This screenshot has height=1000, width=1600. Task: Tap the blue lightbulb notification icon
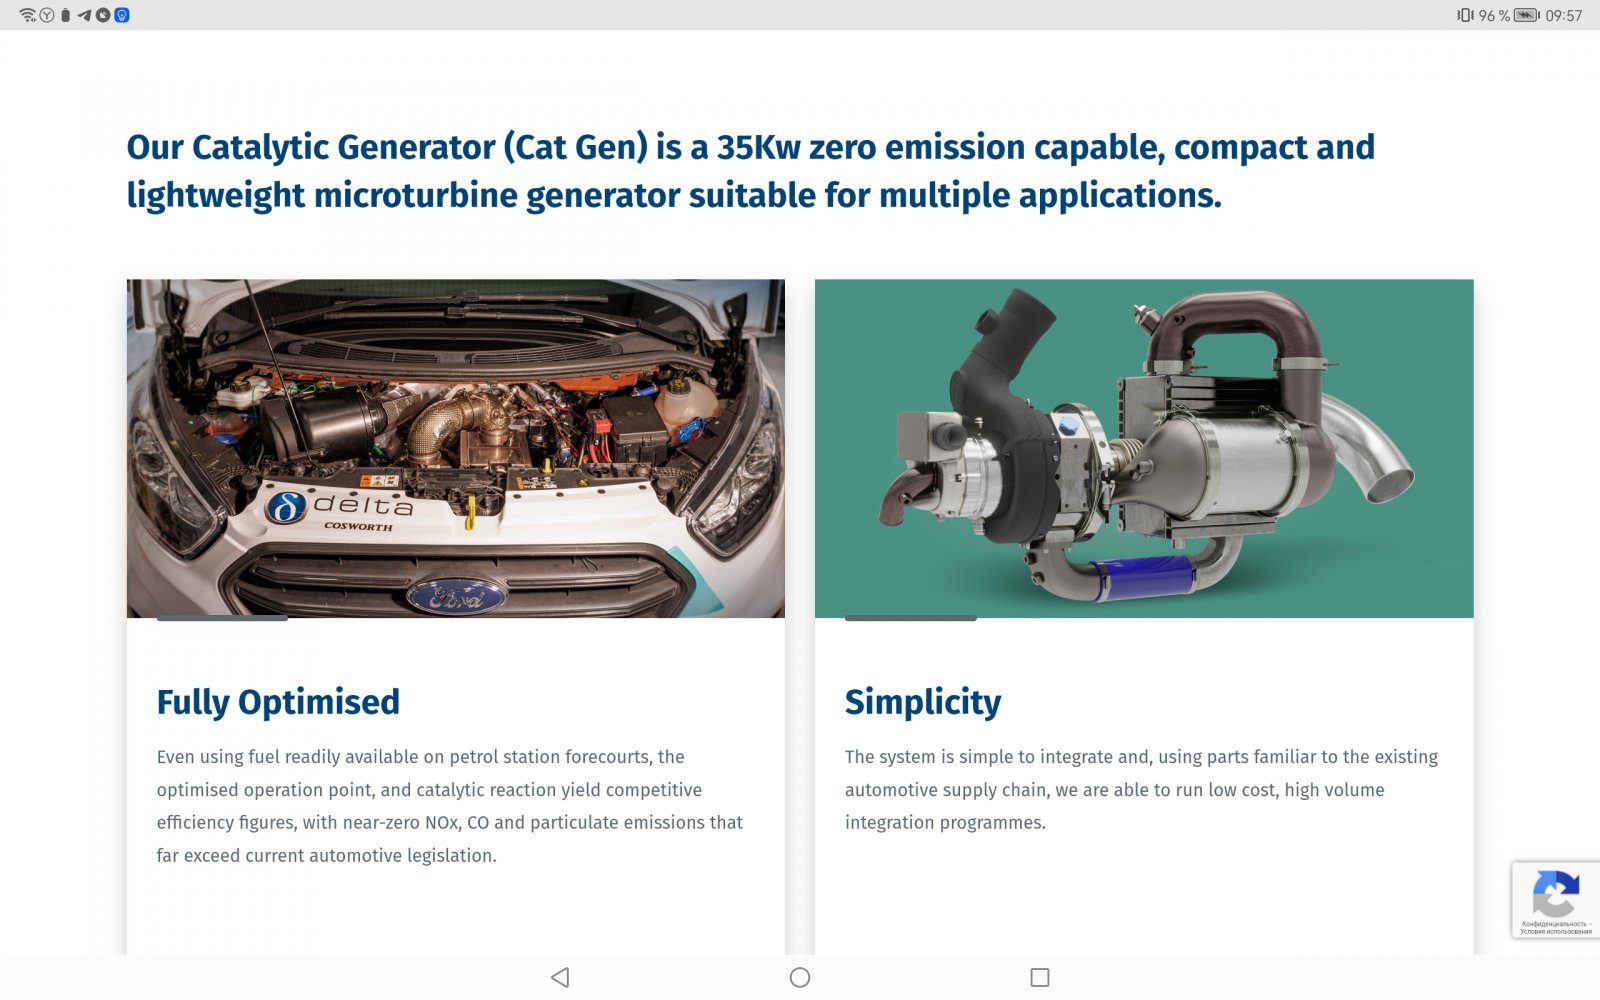122,15
